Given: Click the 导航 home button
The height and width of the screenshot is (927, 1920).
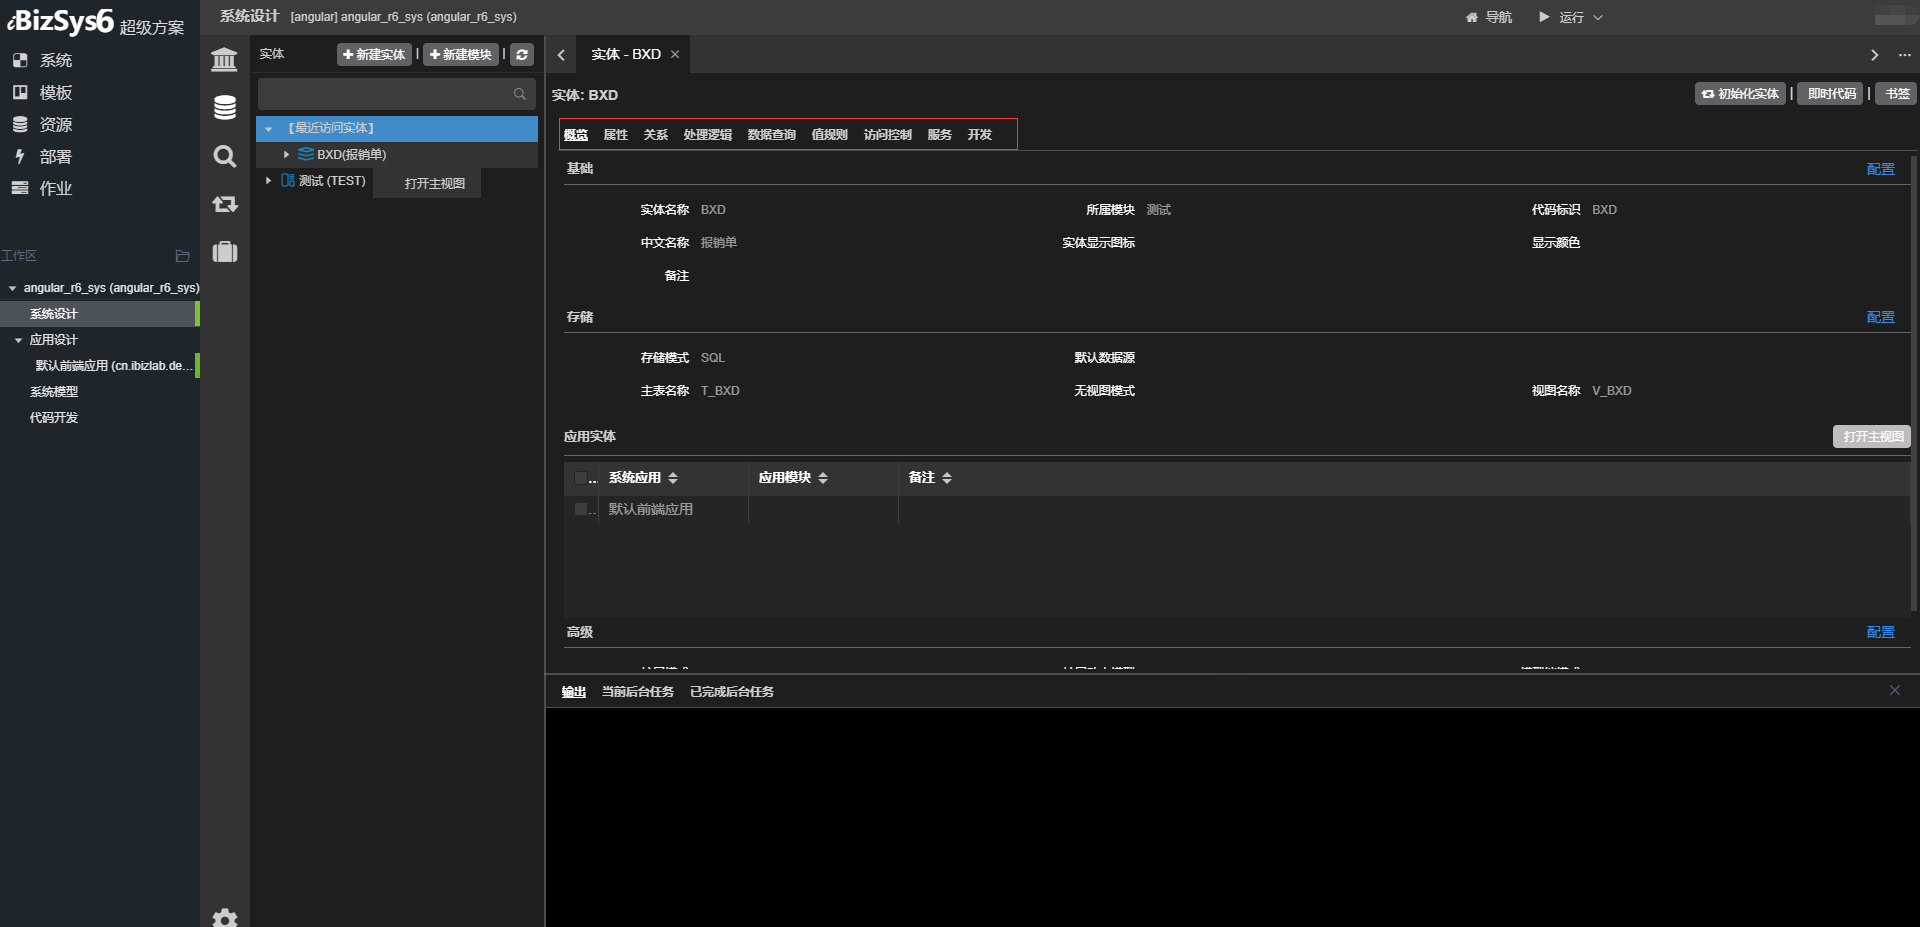Looking at the screenshot, I should tap(1489, 17).
